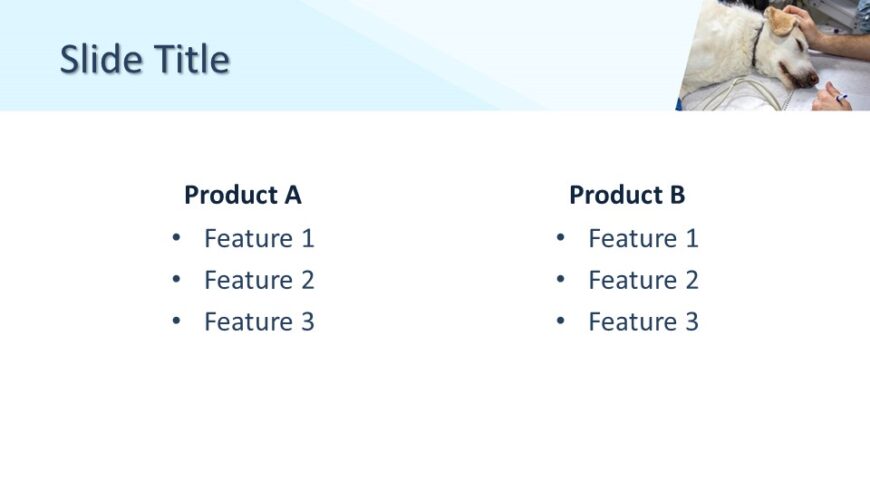Click the Slide Title heading text
The height and width of the screenshot is (489, 870).
[x=145, y=59]
